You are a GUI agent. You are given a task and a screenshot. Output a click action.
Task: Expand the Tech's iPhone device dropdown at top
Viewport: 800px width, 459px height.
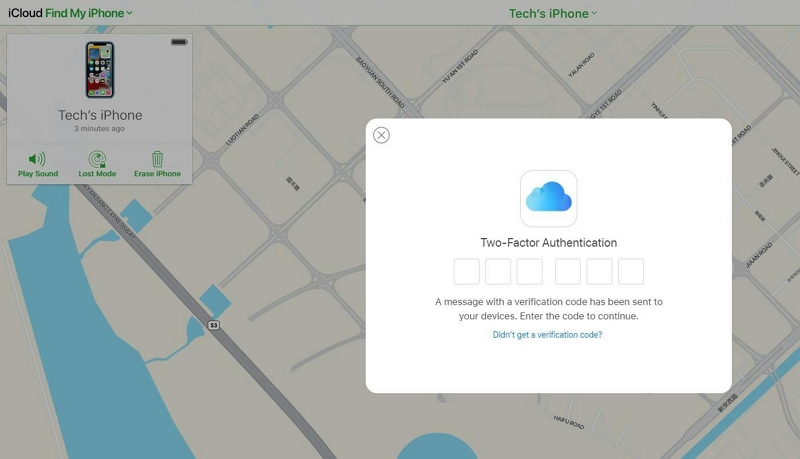click(553, 14)
